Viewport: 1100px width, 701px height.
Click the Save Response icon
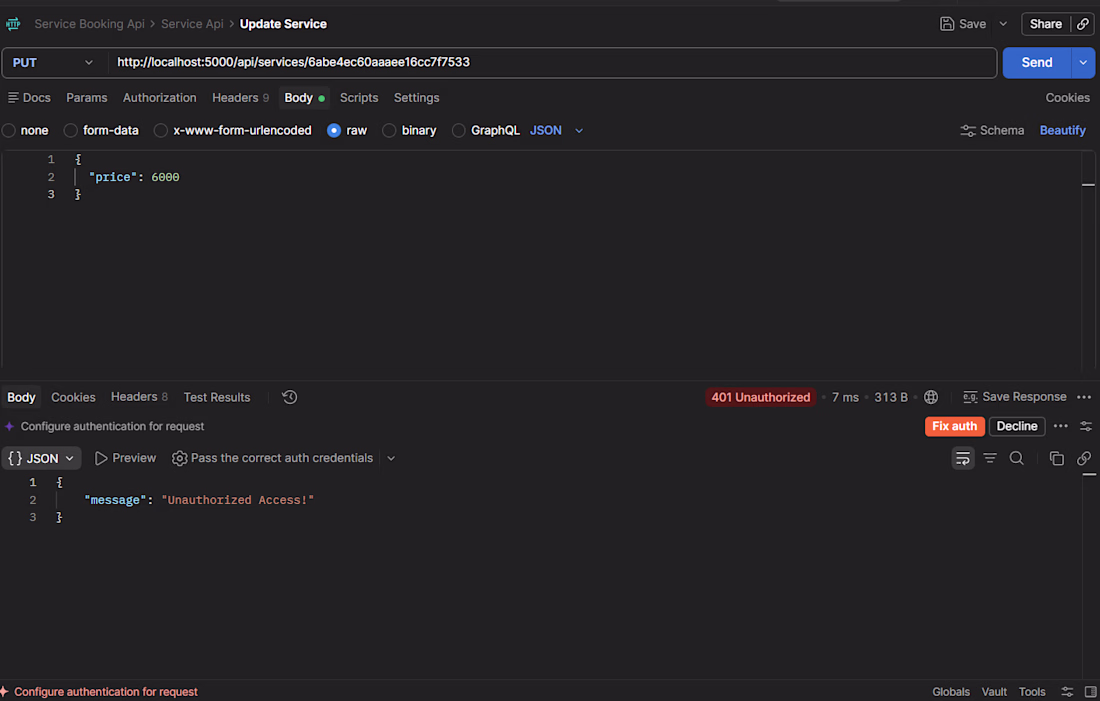(970, 397)
